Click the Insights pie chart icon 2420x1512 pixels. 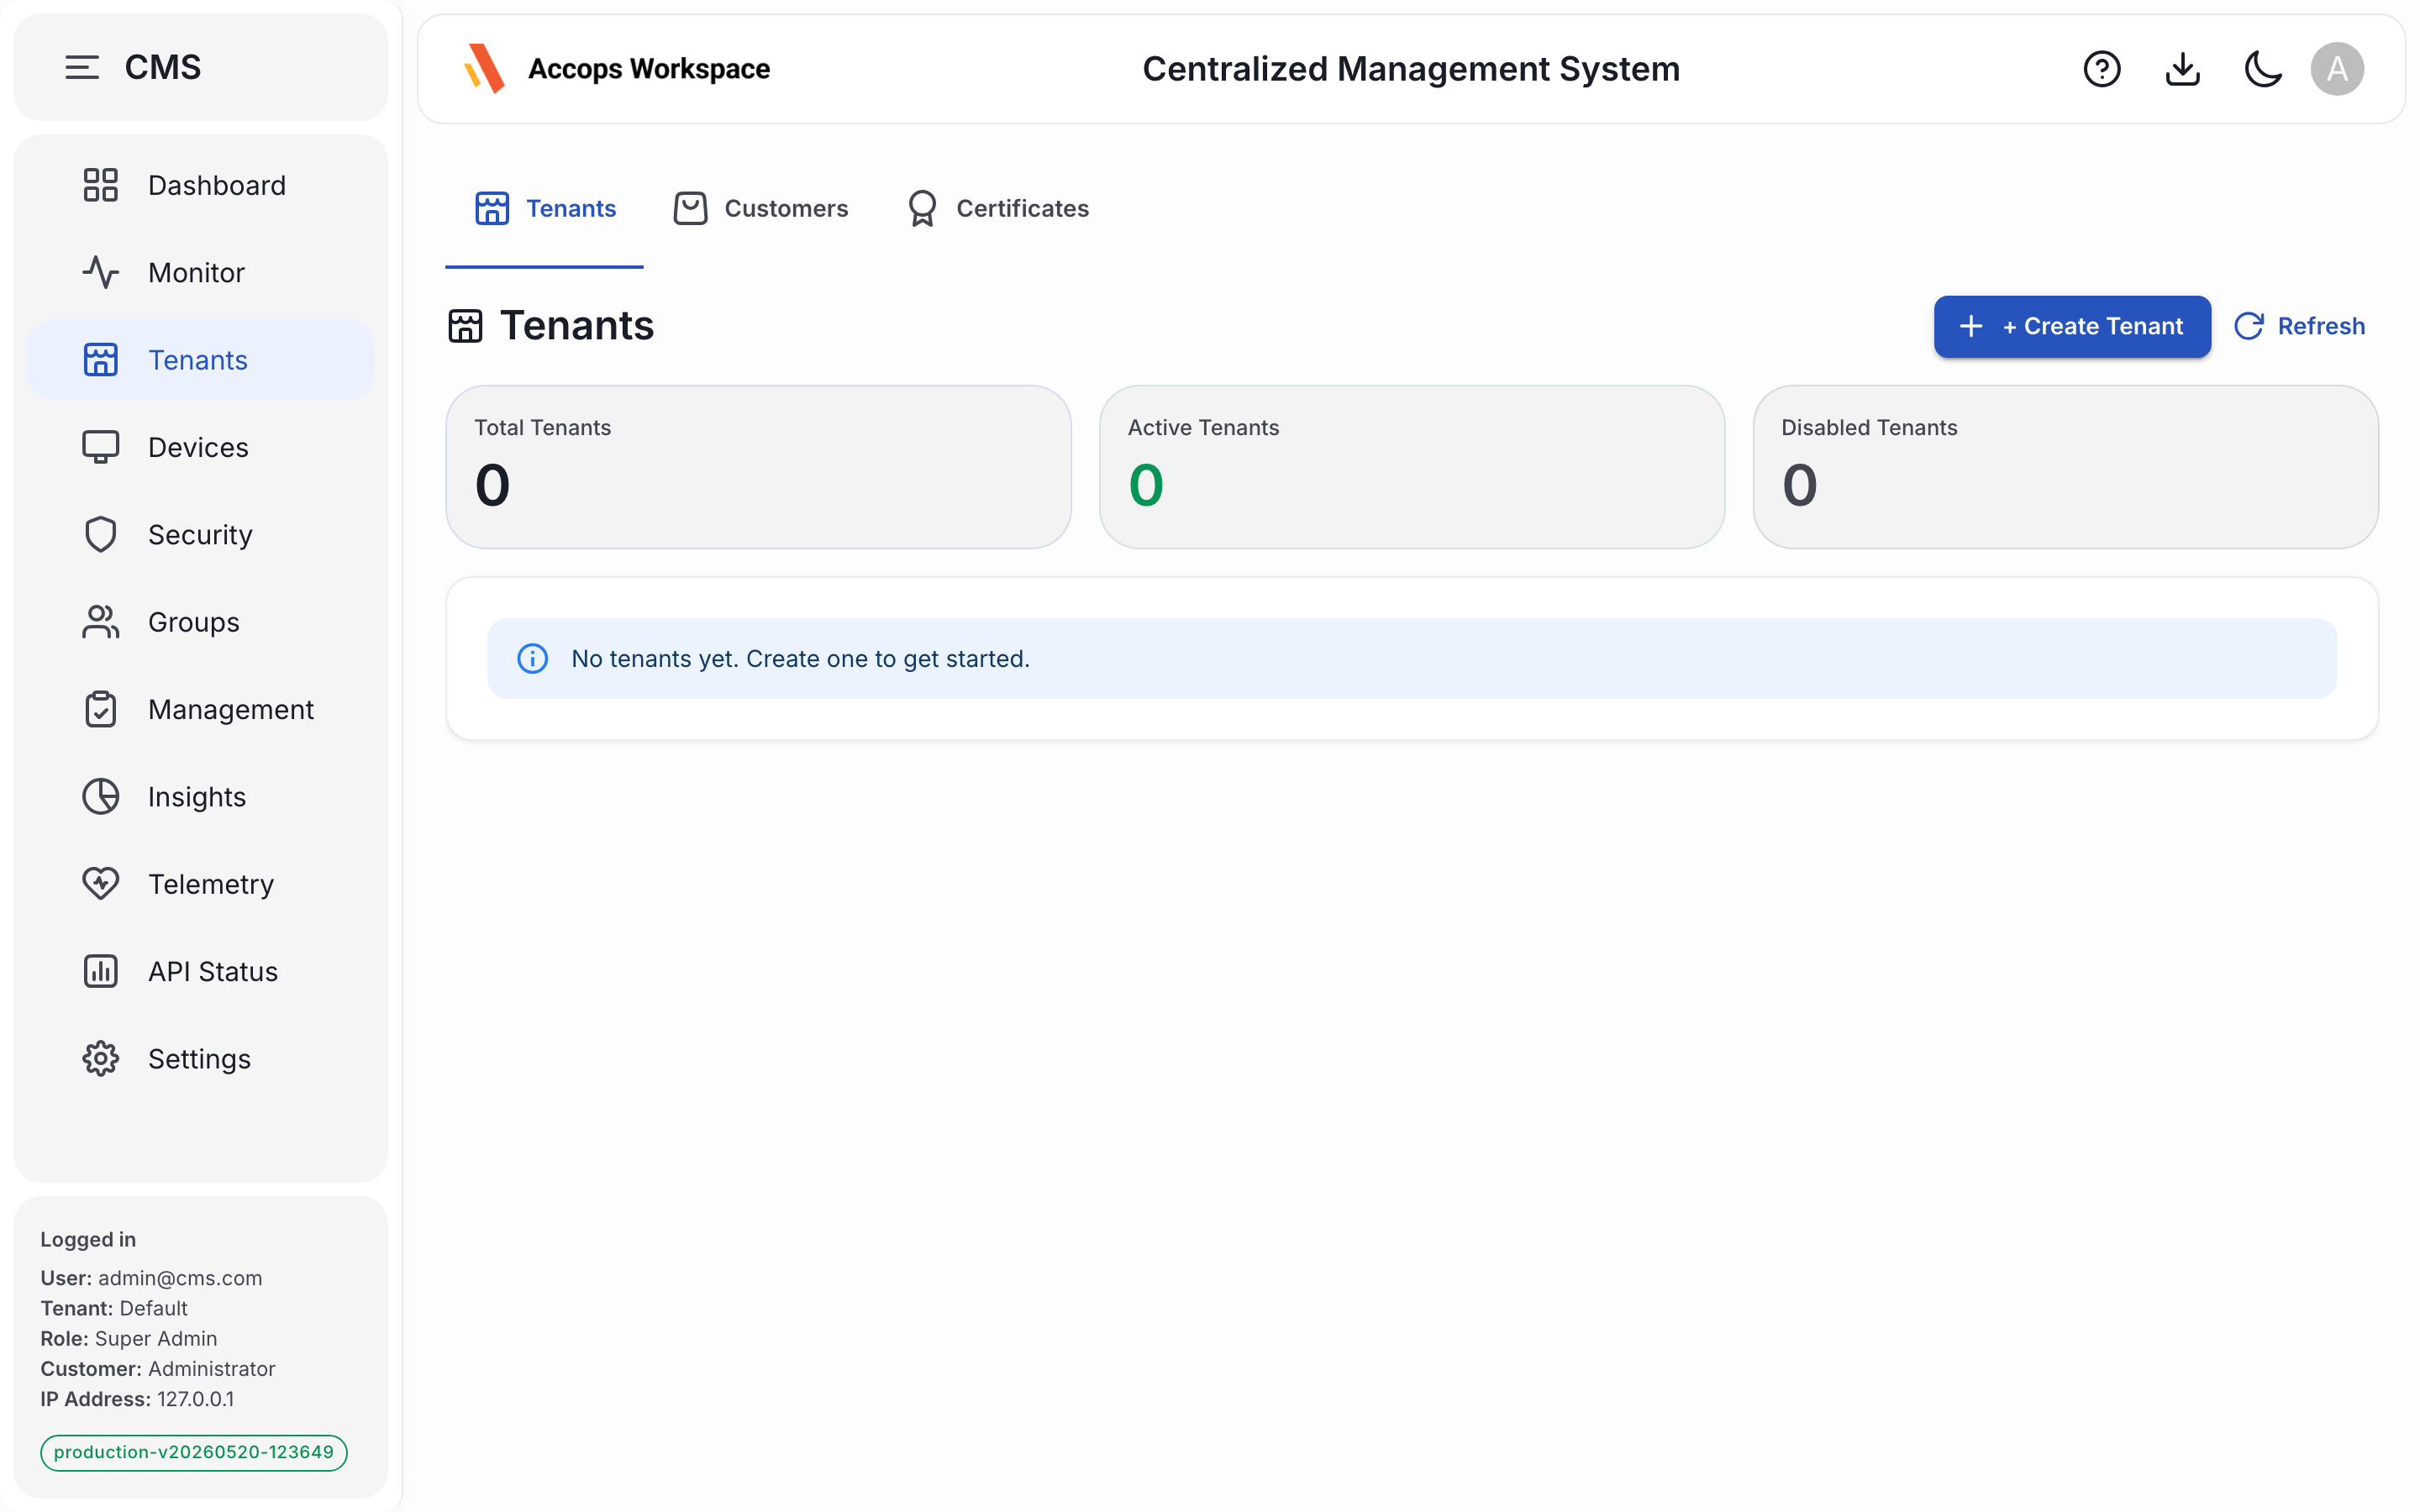(100, 796)
